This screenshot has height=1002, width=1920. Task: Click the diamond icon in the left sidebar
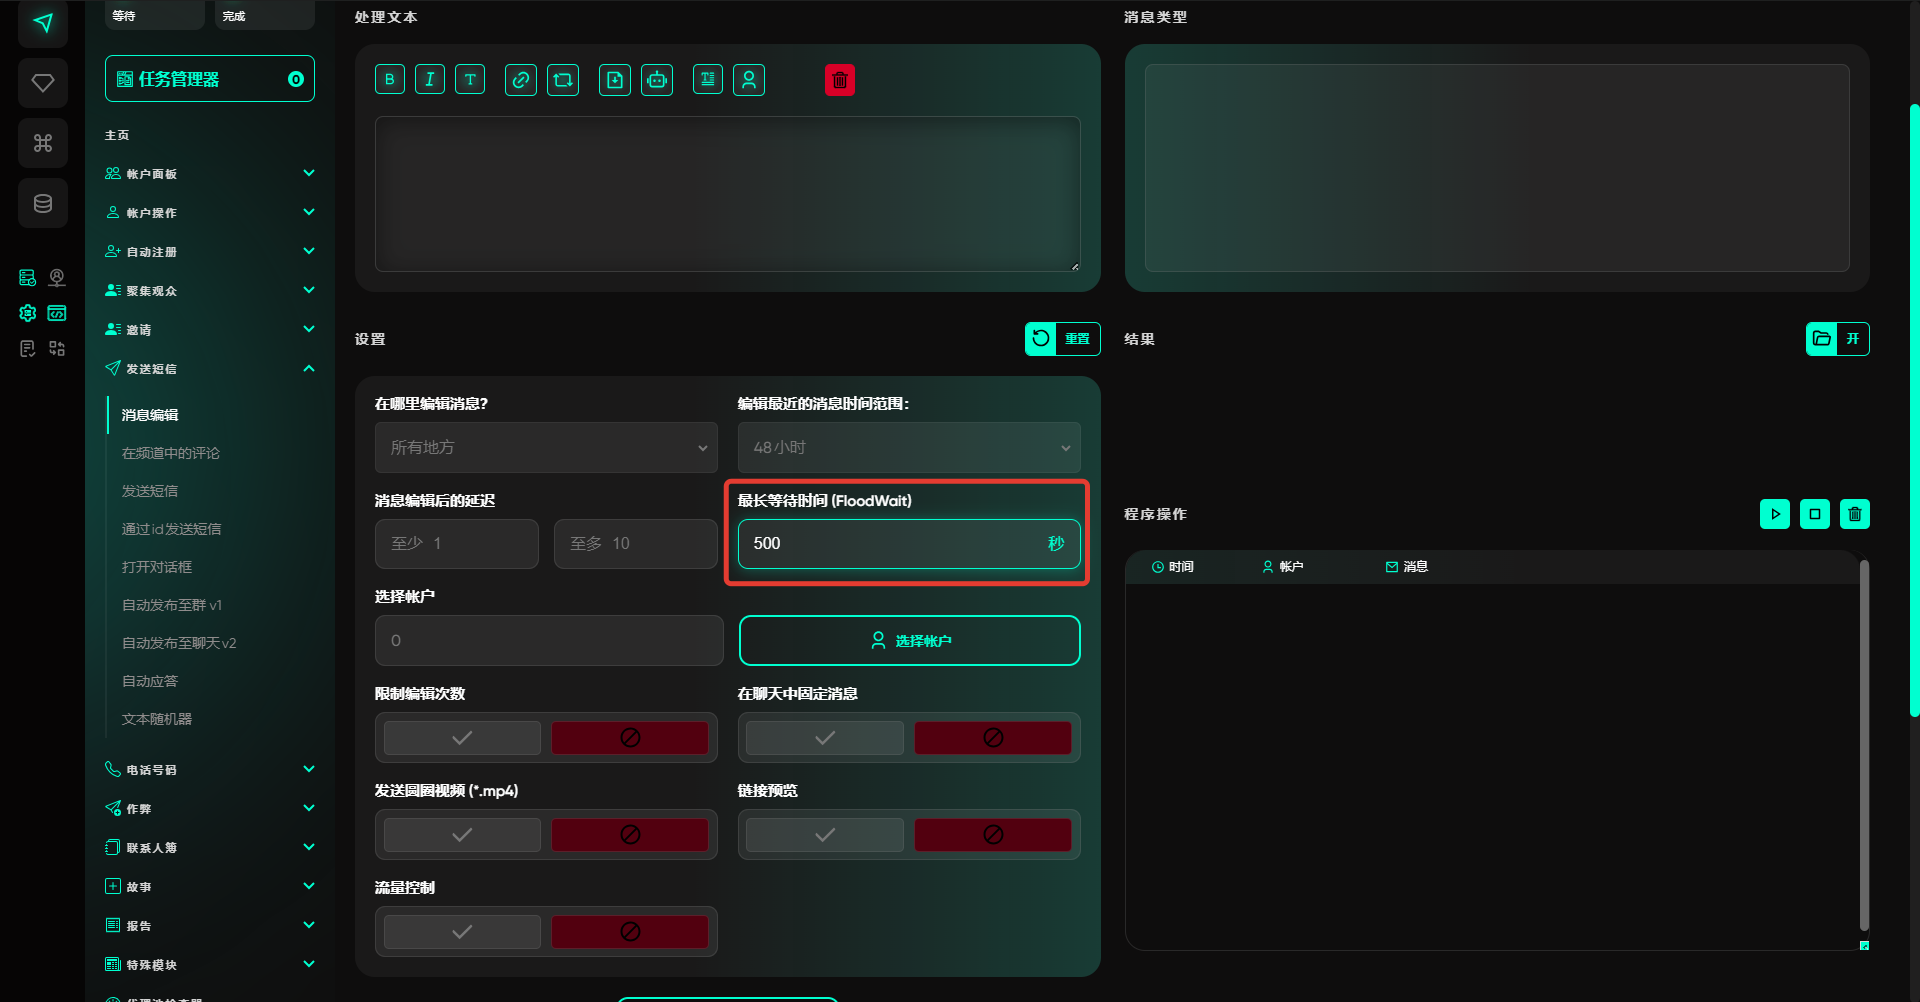coord(43,83)
